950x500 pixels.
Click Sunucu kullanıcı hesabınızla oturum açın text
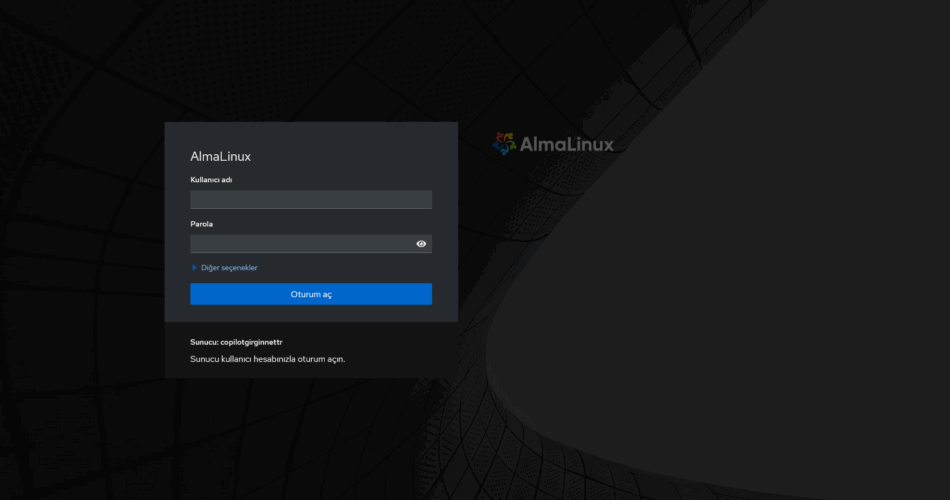click(268, 359)
